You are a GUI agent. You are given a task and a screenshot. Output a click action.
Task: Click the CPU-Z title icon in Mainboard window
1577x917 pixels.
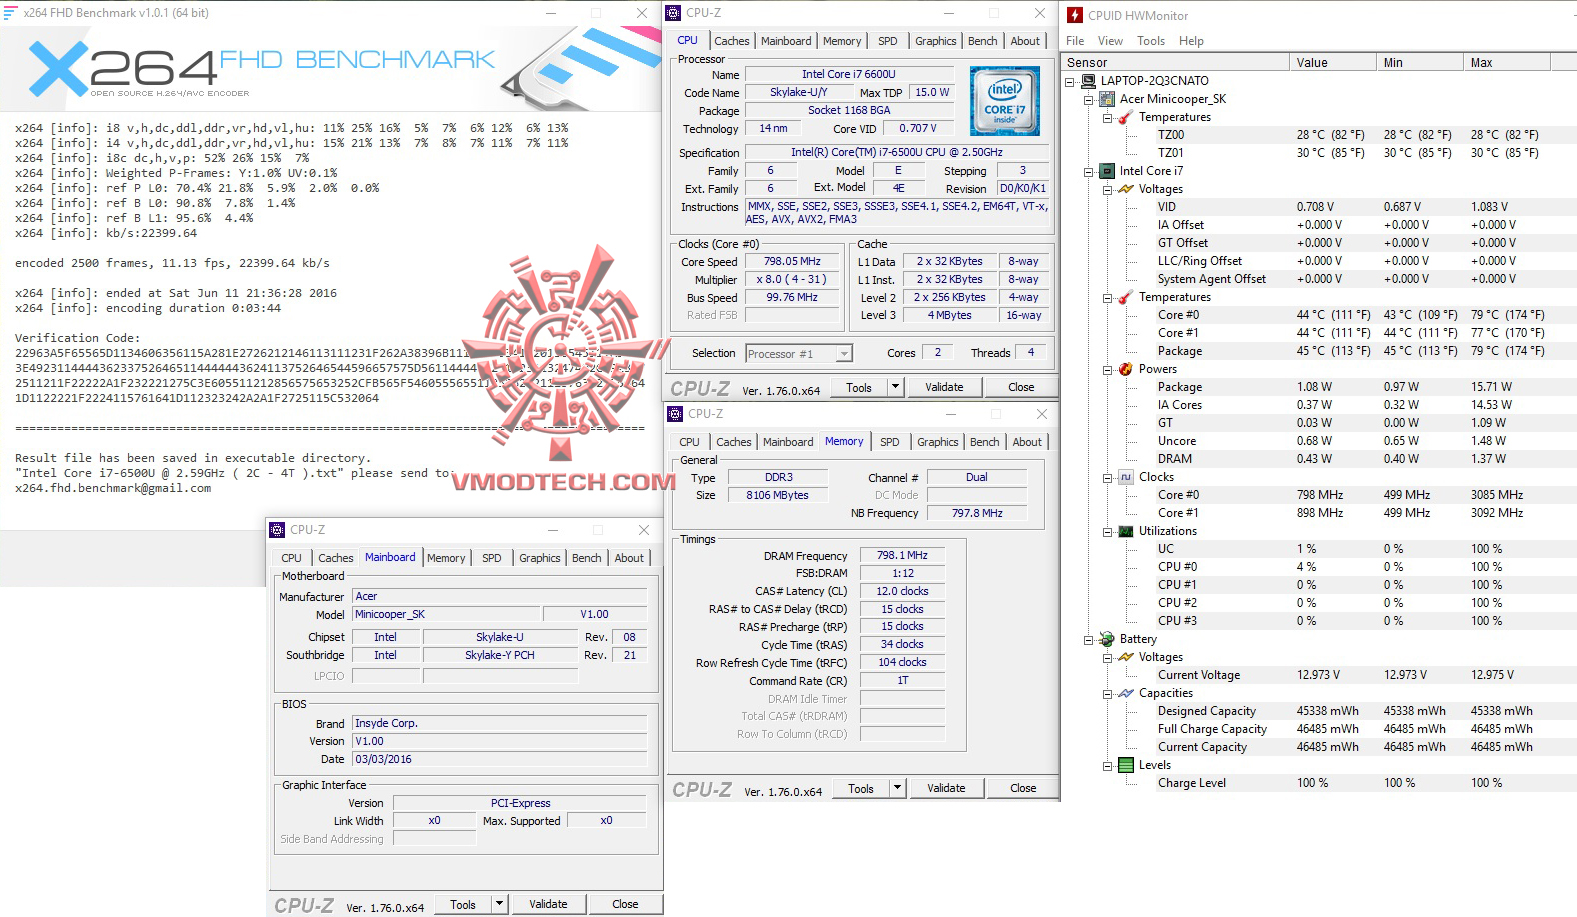pyautogui.click(x=279, y=530)
